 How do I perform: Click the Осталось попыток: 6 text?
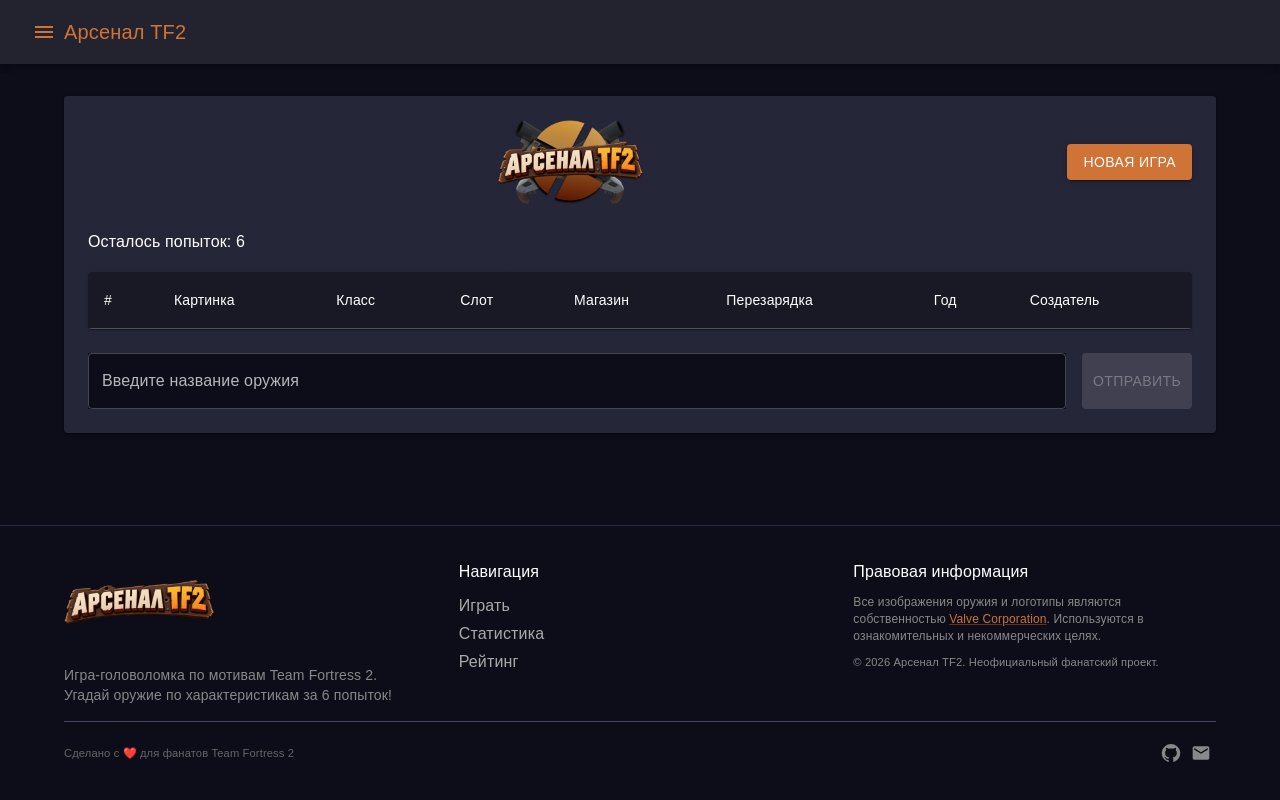166,242
